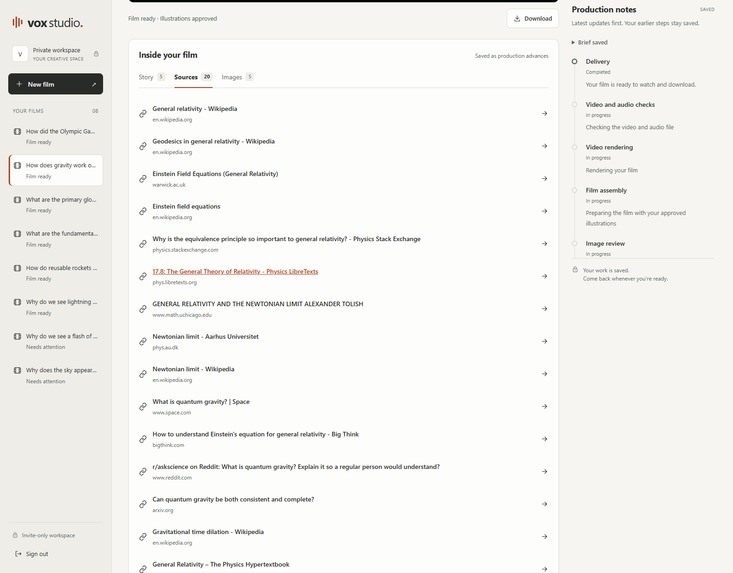This screenshot has height=573, width=733.
Task: Click the Image review step
Action: [605, 244]
